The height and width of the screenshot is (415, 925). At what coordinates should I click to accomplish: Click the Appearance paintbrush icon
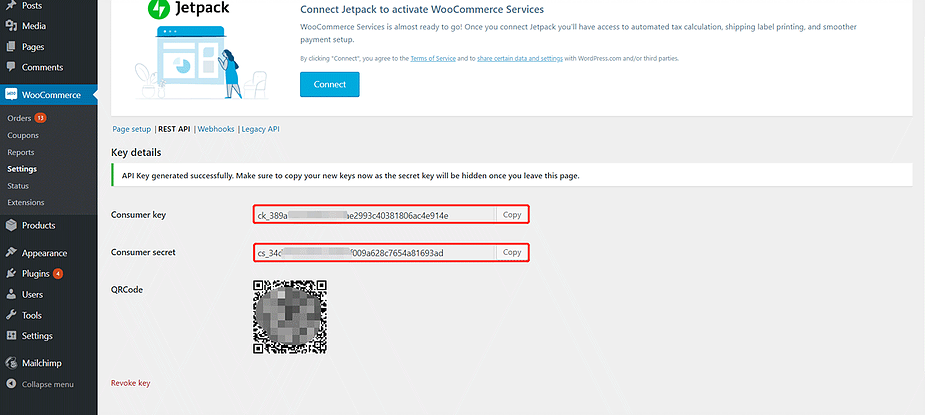point(11,253)
